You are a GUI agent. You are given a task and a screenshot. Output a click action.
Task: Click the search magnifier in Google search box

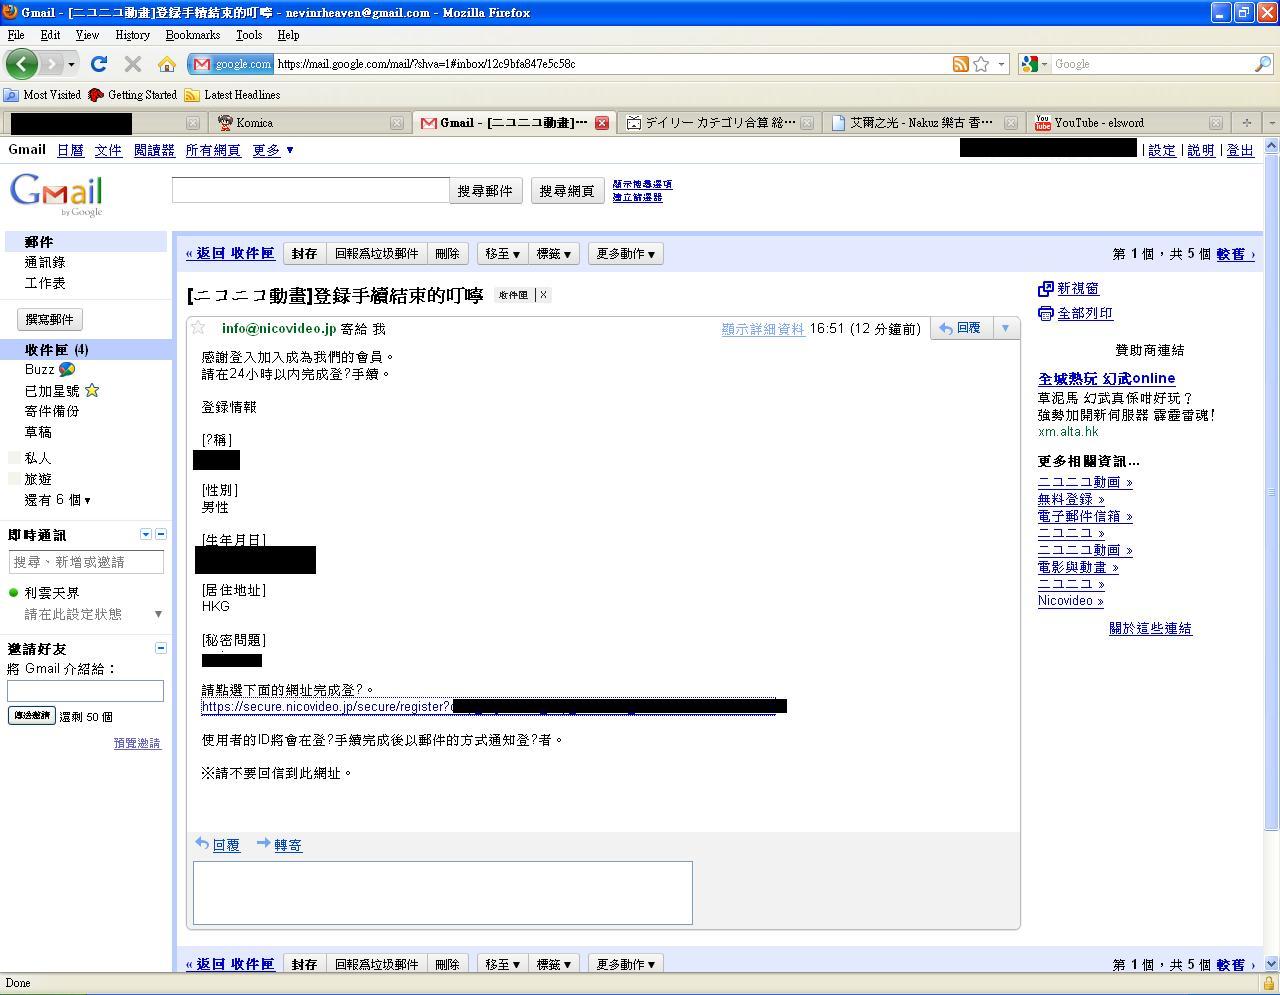(1262, 64)
